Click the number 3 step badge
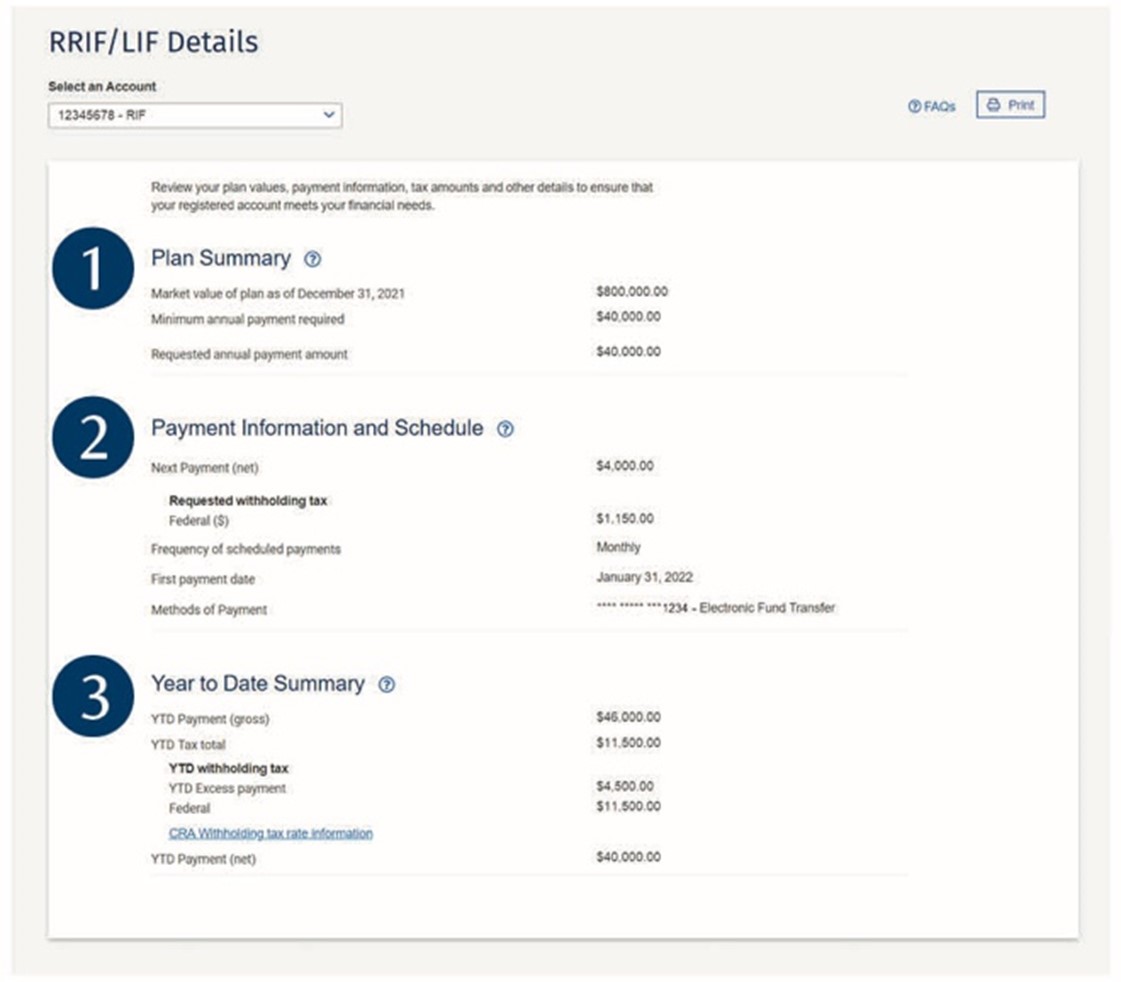The height and width of the screenshot is (982, 1121). pos(93,695)
